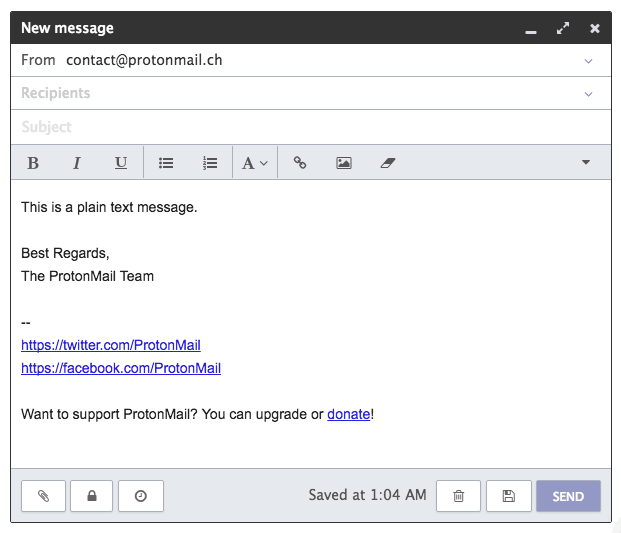
Task: Toggle italic formatting
Action: click(x=76, y=163)
